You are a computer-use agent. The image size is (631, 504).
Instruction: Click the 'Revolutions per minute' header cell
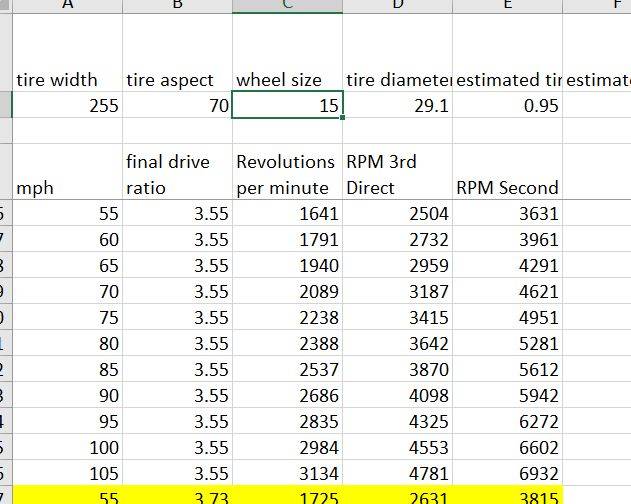287,174
